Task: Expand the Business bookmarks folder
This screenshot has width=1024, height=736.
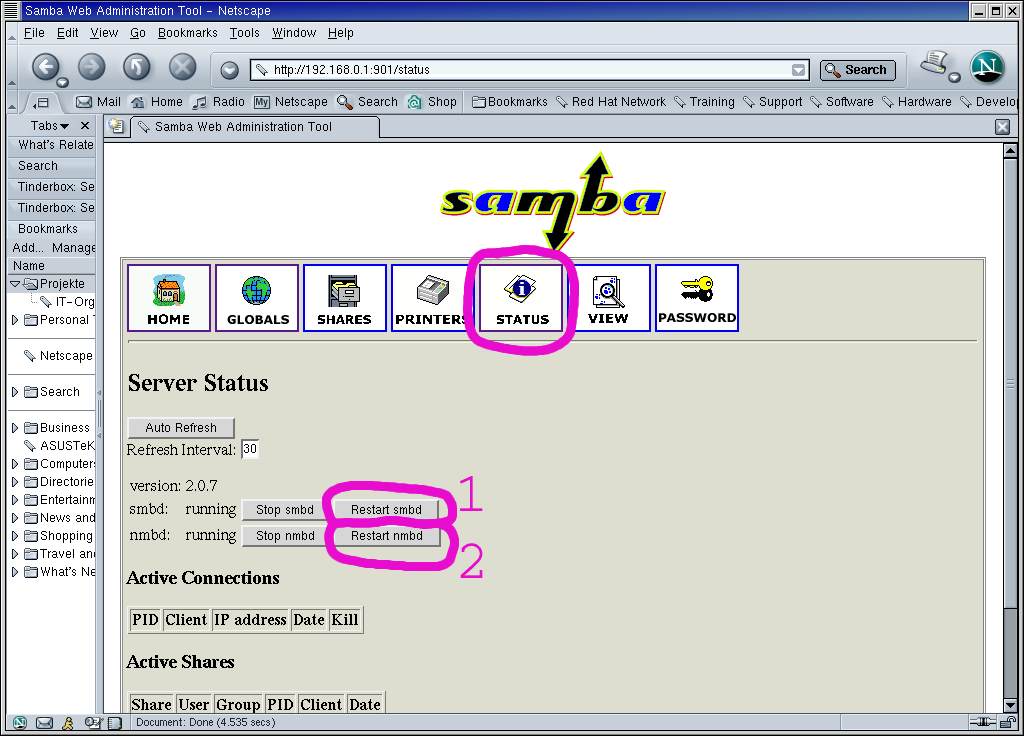Action: [x=15, y=428]
